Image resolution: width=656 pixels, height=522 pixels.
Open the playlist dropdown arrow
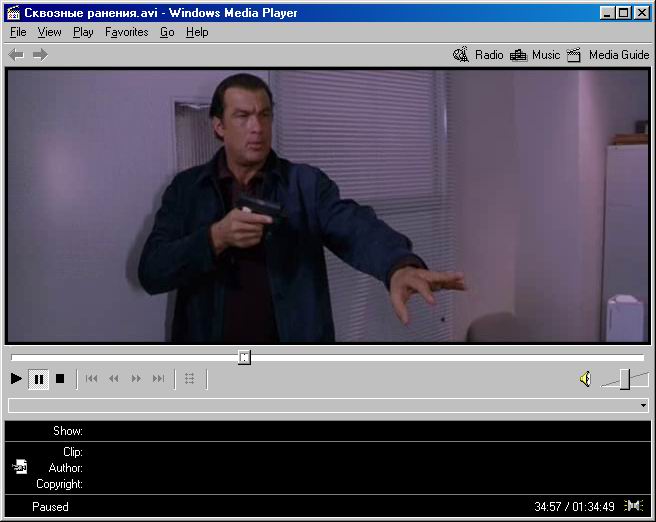click(643, 405)
